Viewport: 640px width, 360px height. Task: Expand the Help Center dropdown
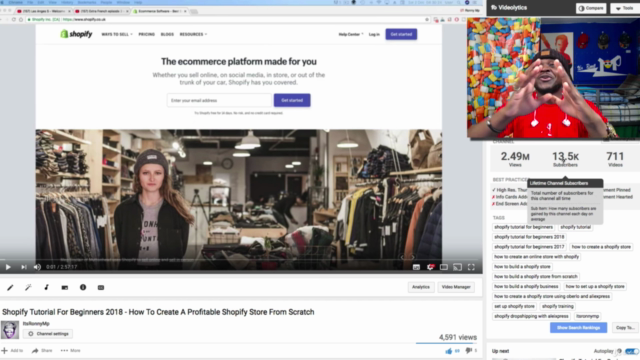pyautogui.click(x=351, y=34)
